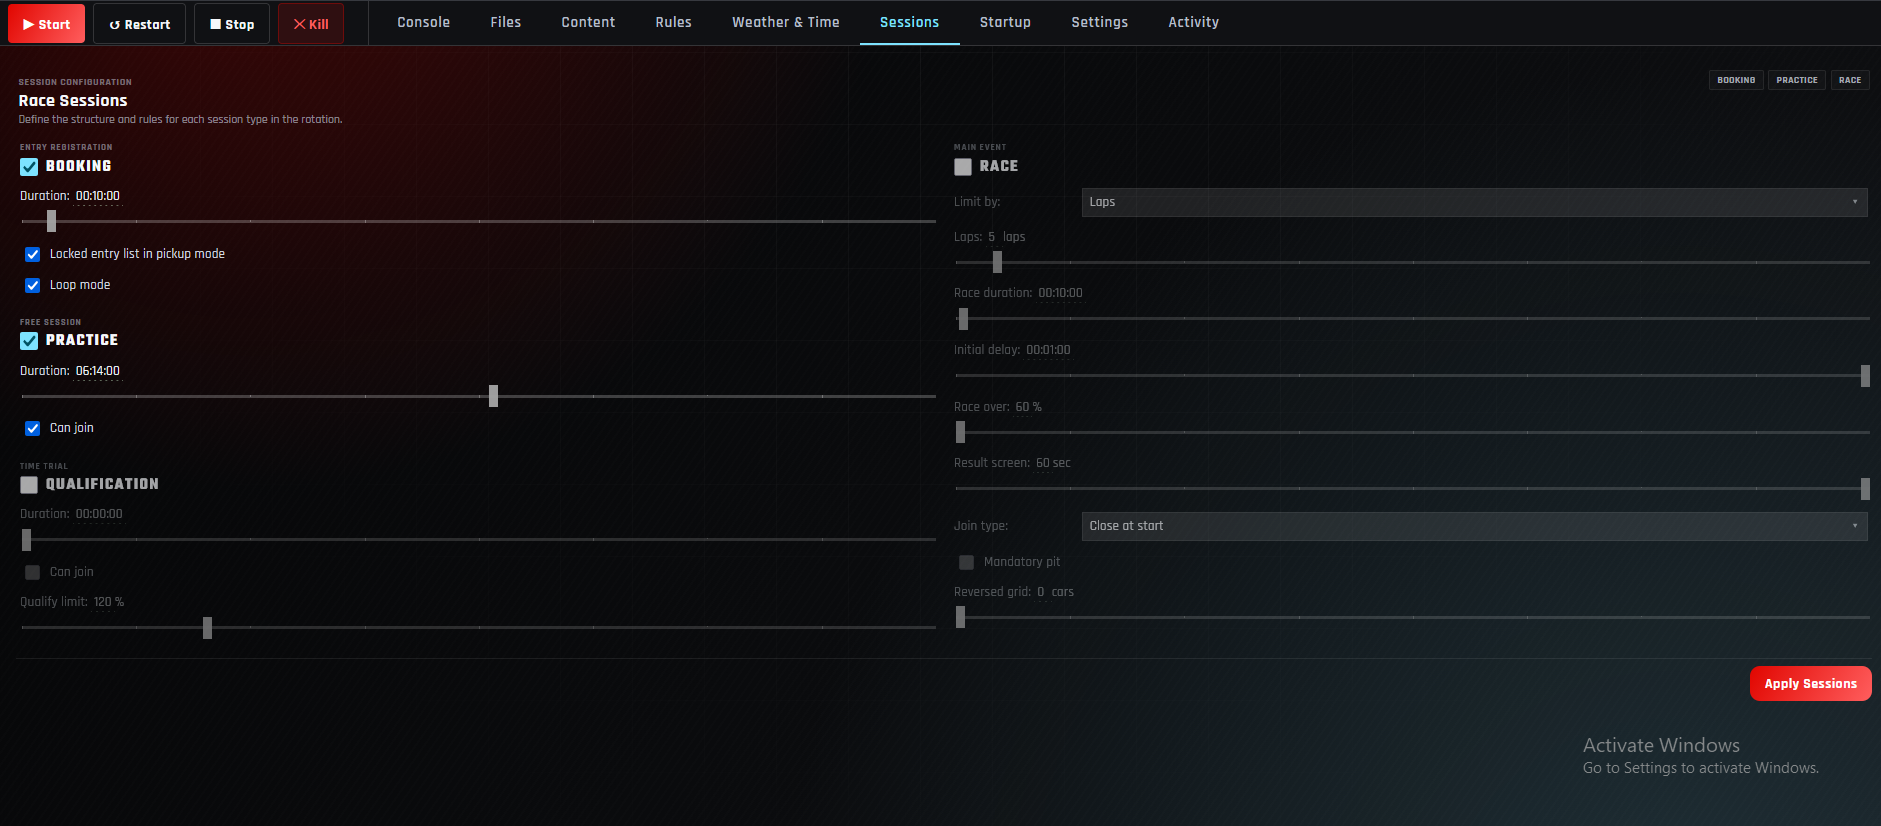
Task: Click the Result screen slider handle
Action: (x=1865, y=488)
